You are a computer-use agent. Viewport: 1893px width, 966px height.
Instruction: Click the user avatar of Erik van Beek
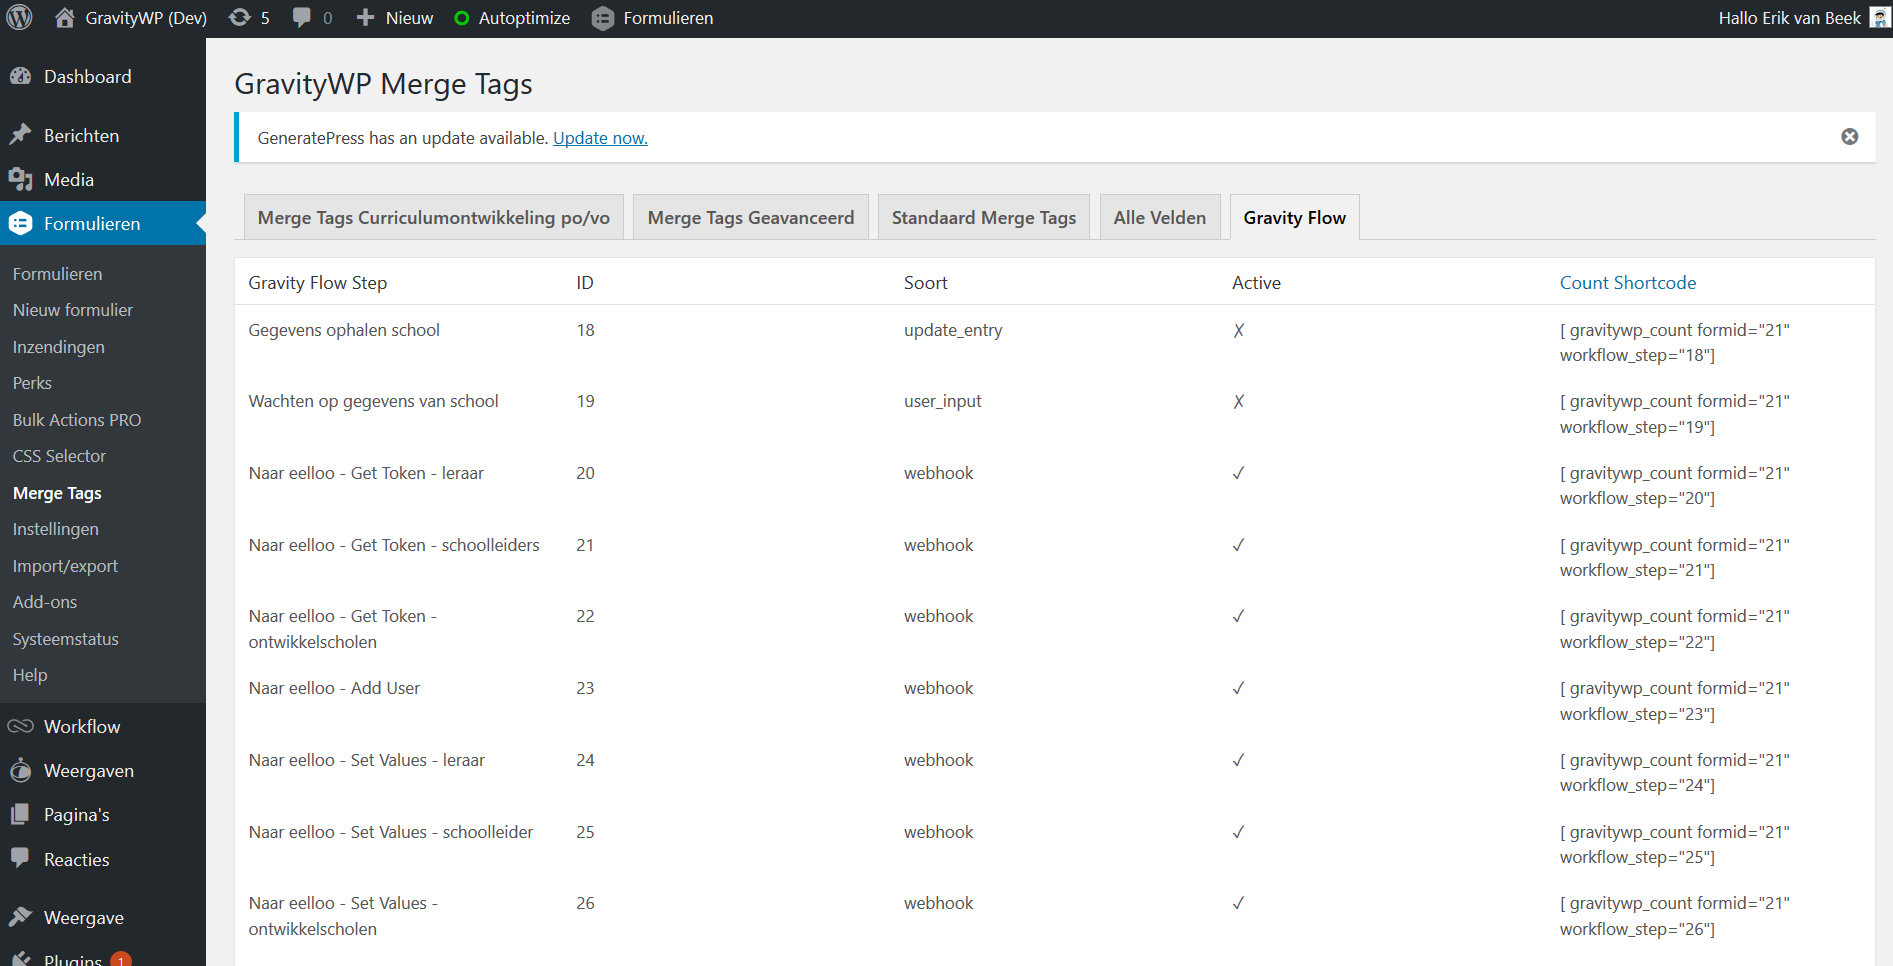(1879, 18)
